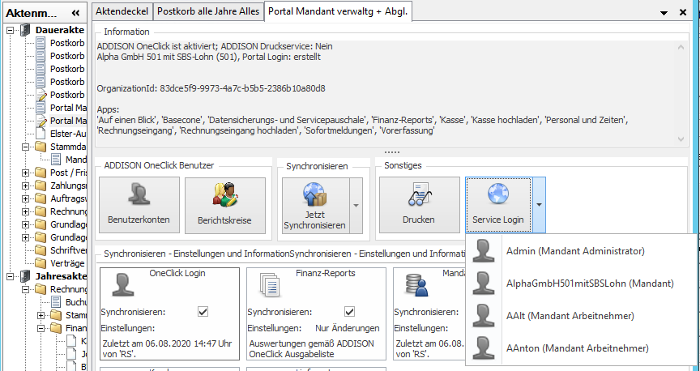The image size is (700, 371).
Task: Open the Schriftverkehr folder icon
Action: [x=41, y=250]
